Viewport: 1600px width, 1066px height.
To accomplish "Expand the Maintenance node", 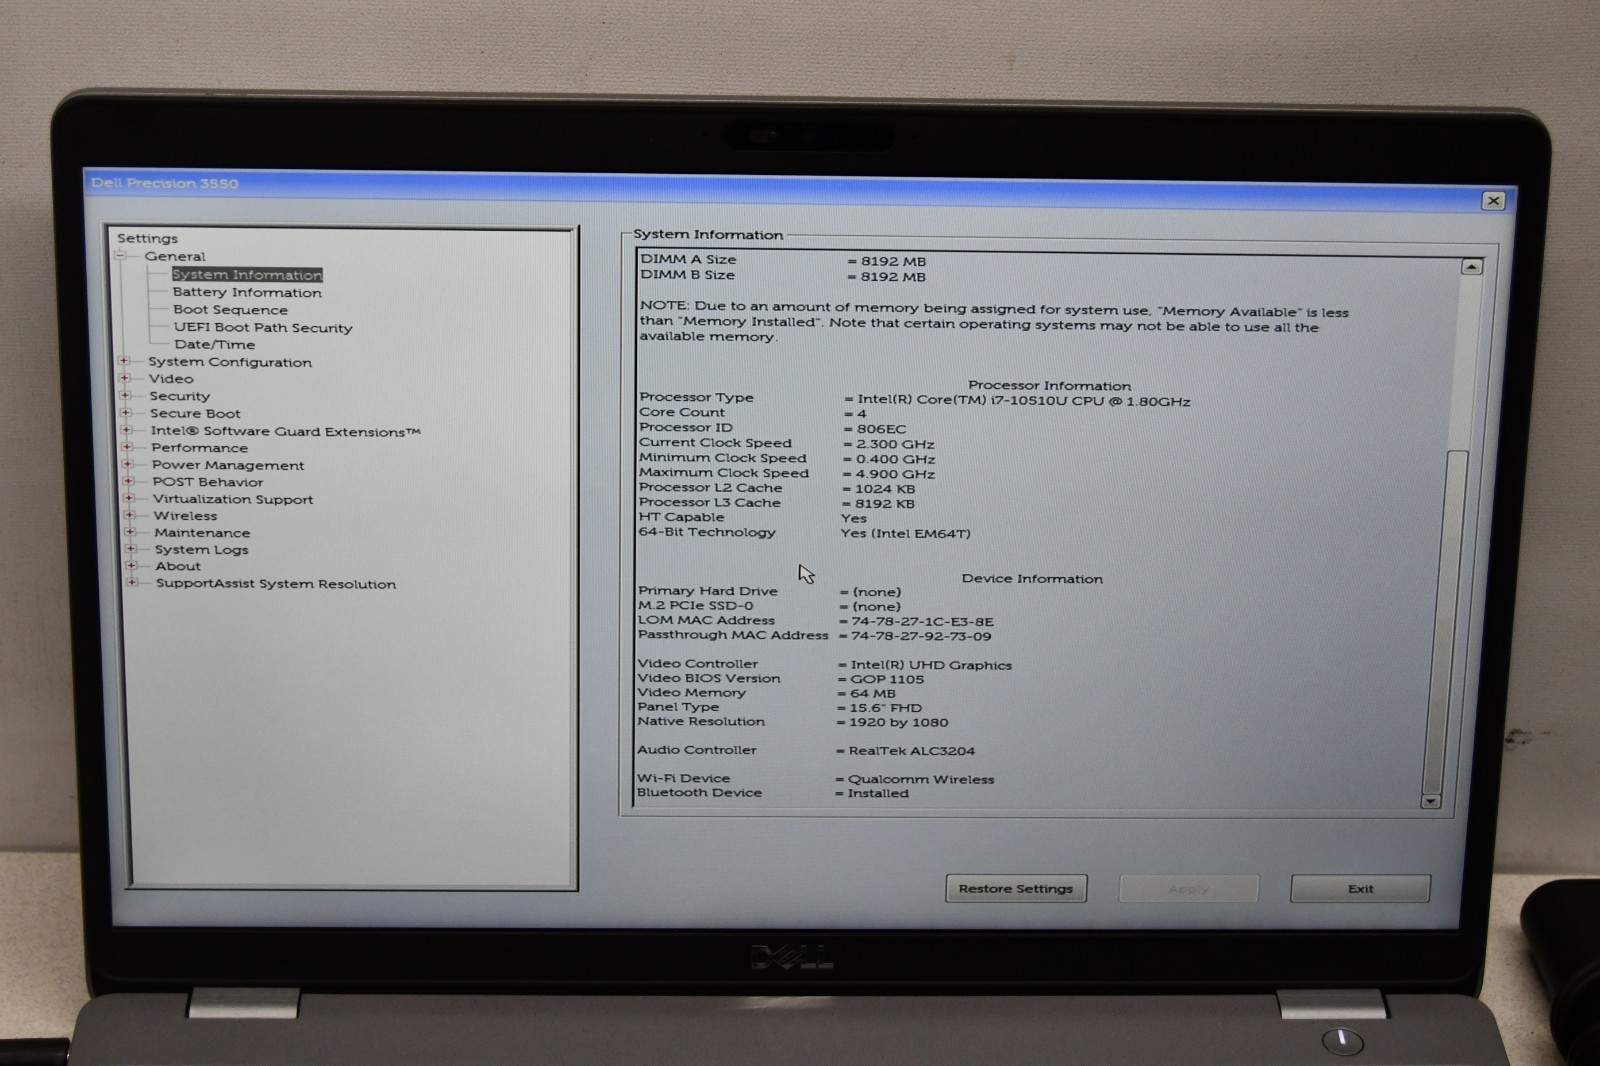I will [x=129, y=532].
